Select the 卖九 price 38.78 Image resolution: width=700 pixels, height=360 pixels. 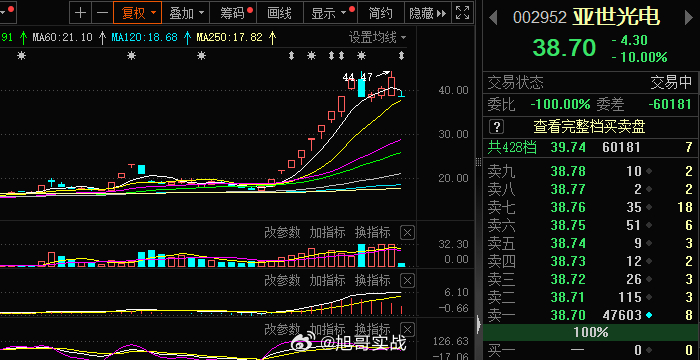pyautogui.click(x=568, y=171)
